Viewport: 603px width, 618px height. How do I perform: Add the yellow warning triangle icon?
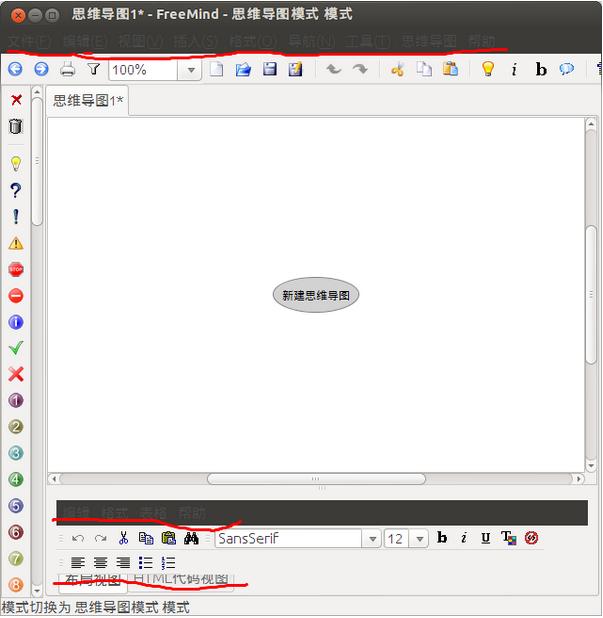point(15,243)
